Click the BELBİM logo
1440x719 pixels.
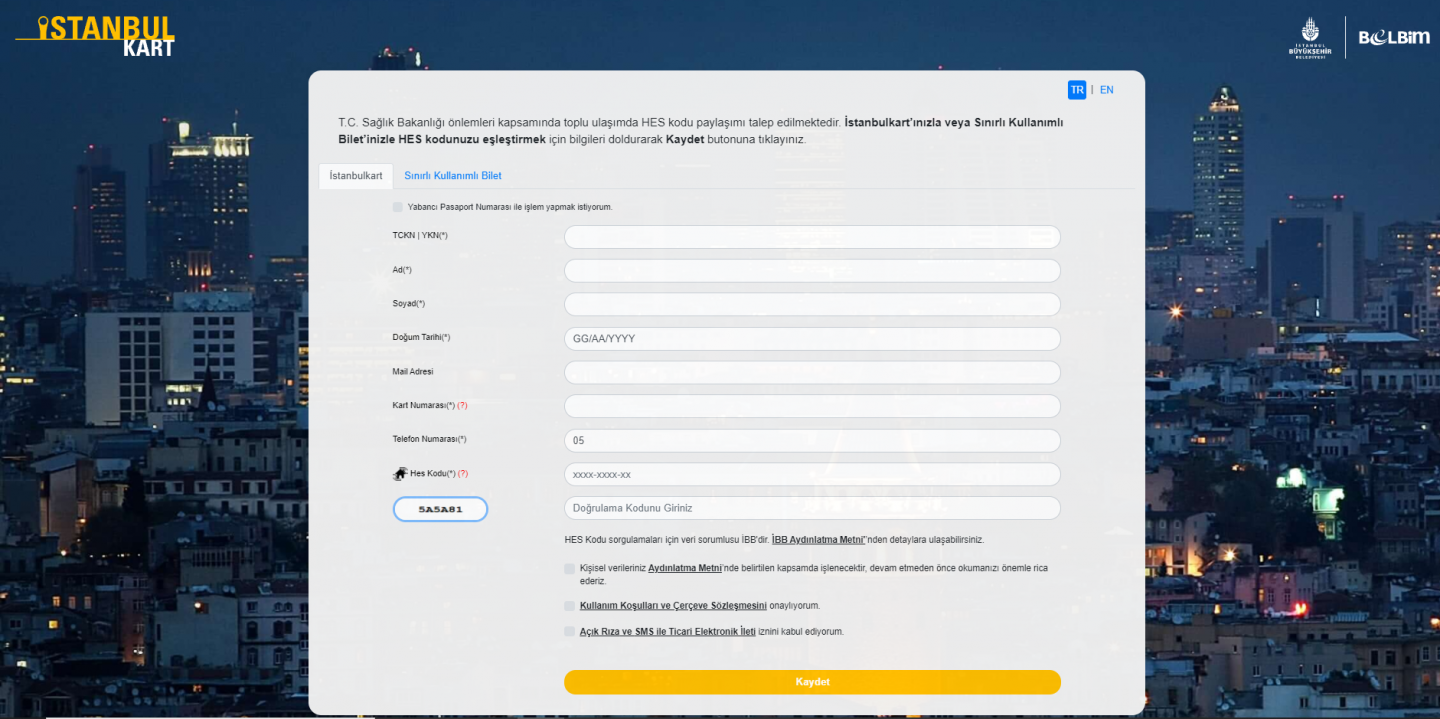pos(1393,38)
